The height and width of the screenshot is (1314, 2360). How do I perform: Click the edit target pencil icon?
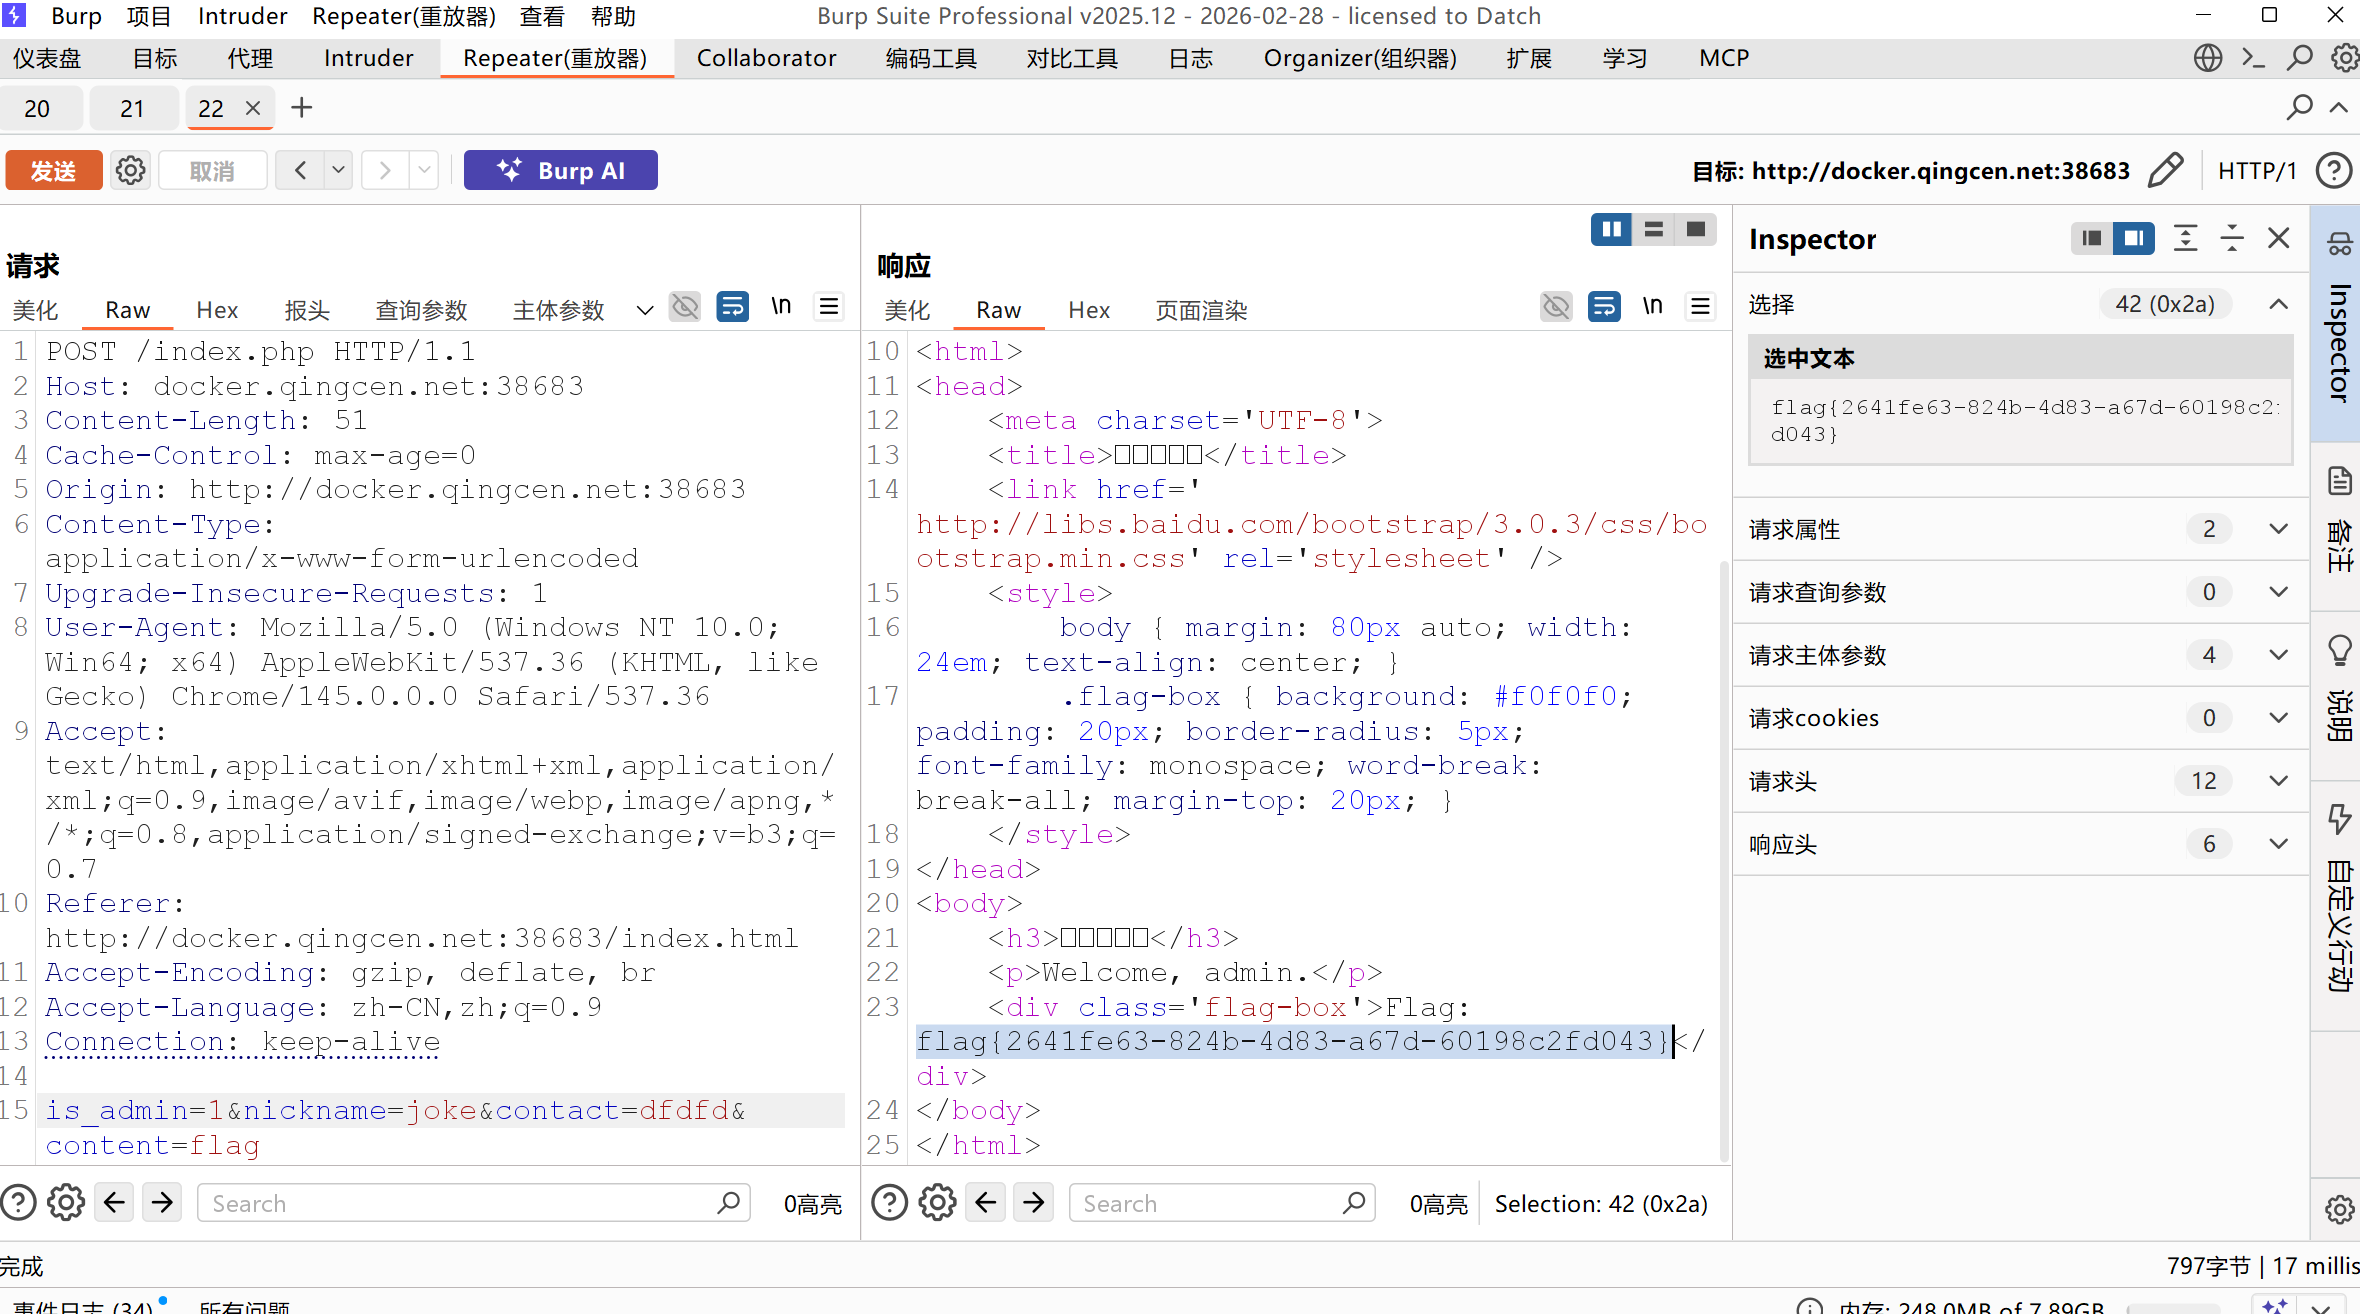click(2165, 170)
